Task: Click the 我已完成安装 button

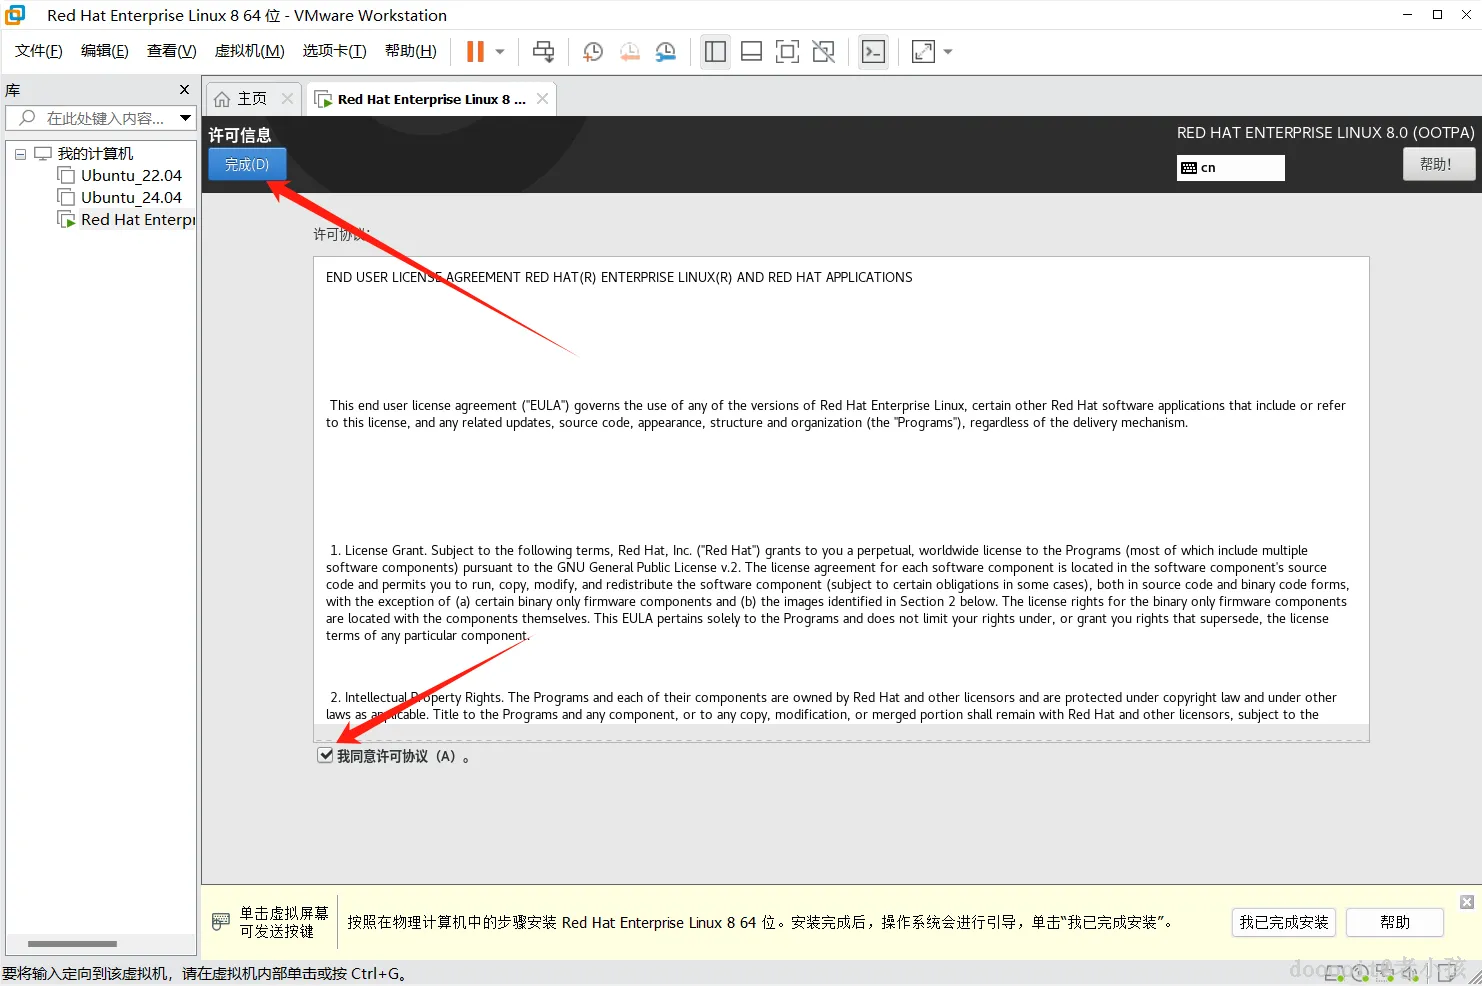Action: pos(1284,922)
